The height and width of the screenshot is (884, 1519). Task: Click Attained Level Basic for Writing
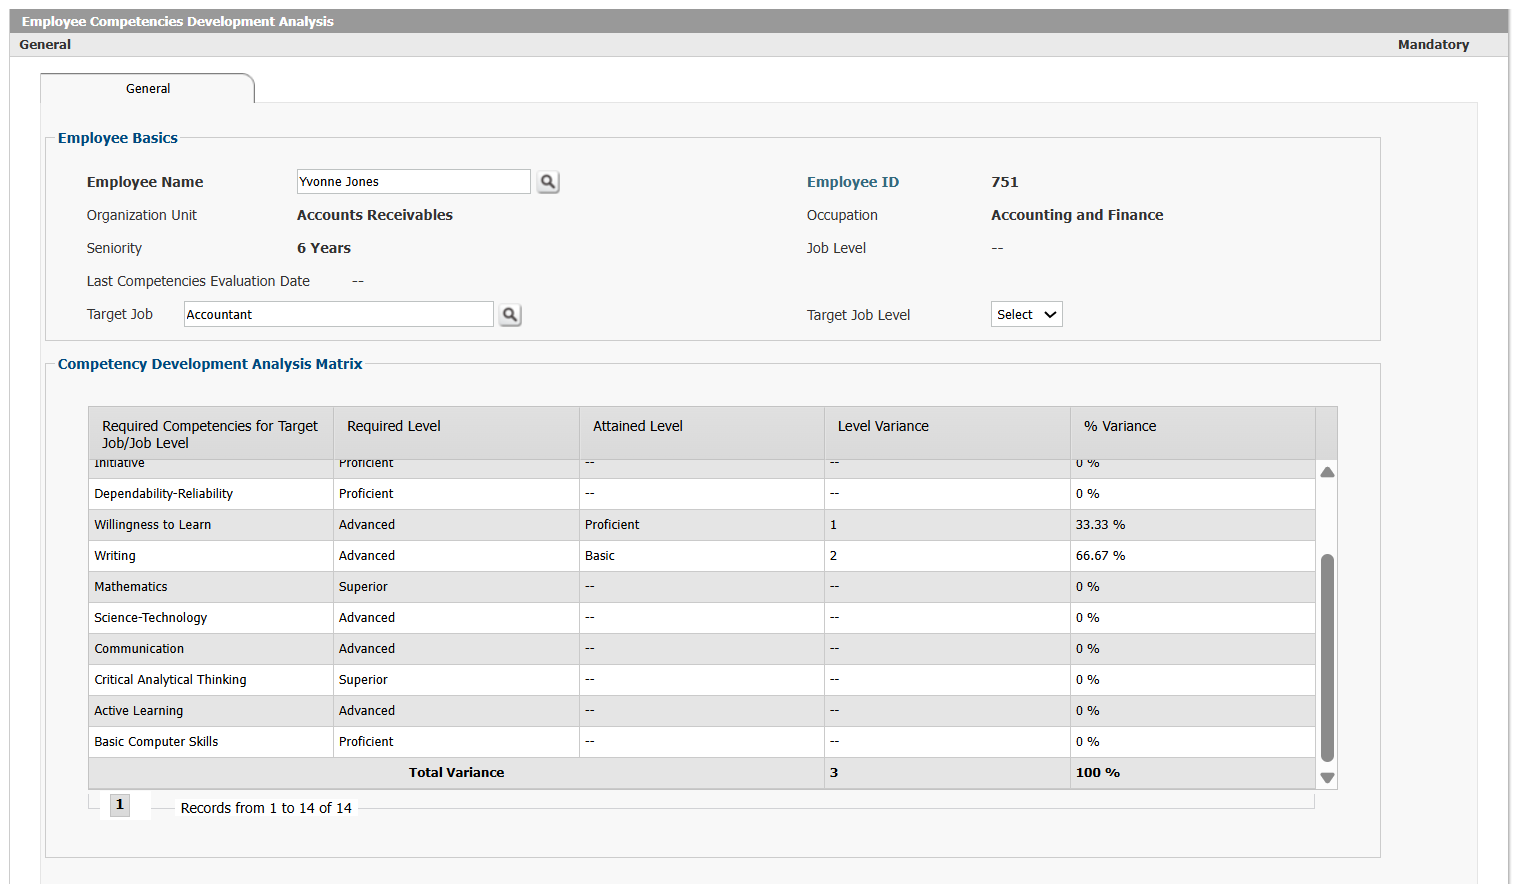[x=600, y=556]
